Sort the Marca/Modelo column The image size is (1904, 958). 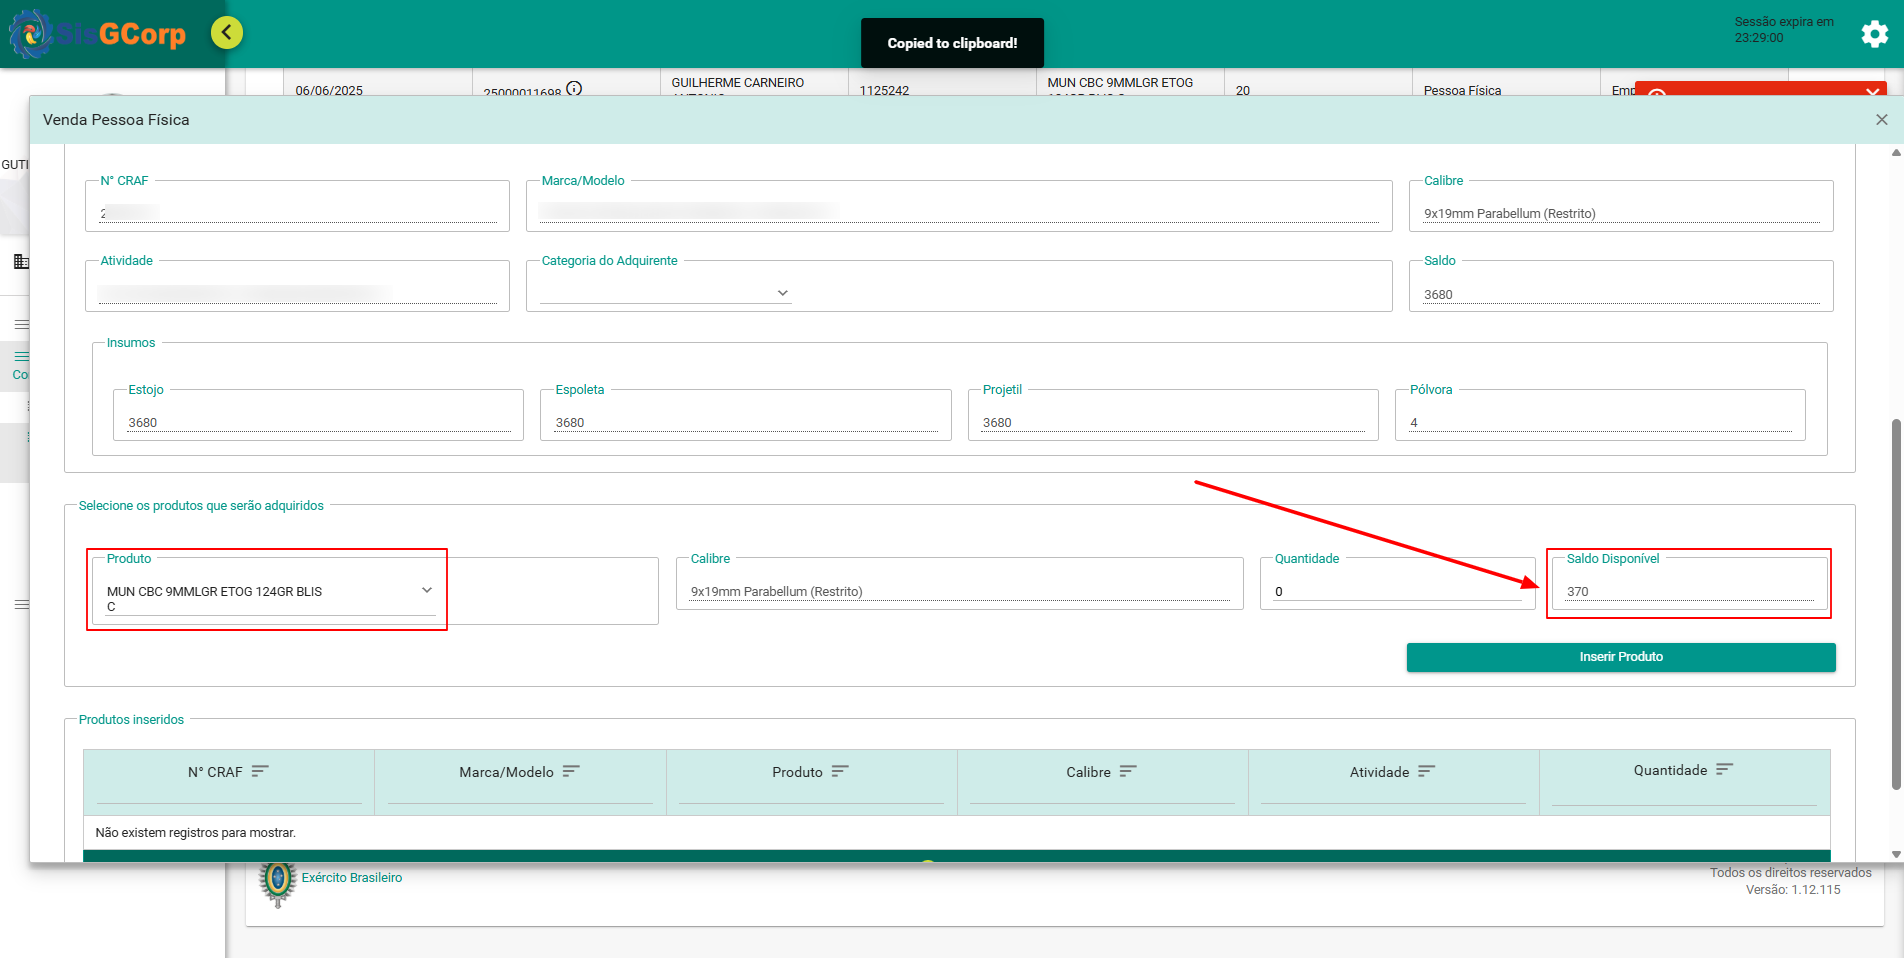click(571, 771)
